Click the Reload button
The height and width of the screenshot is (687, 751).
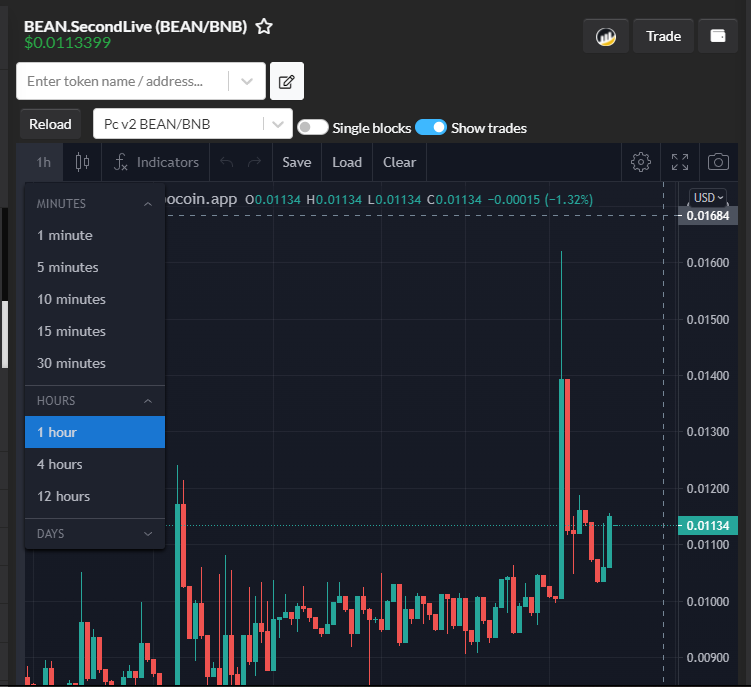click(x=50, y=124)
